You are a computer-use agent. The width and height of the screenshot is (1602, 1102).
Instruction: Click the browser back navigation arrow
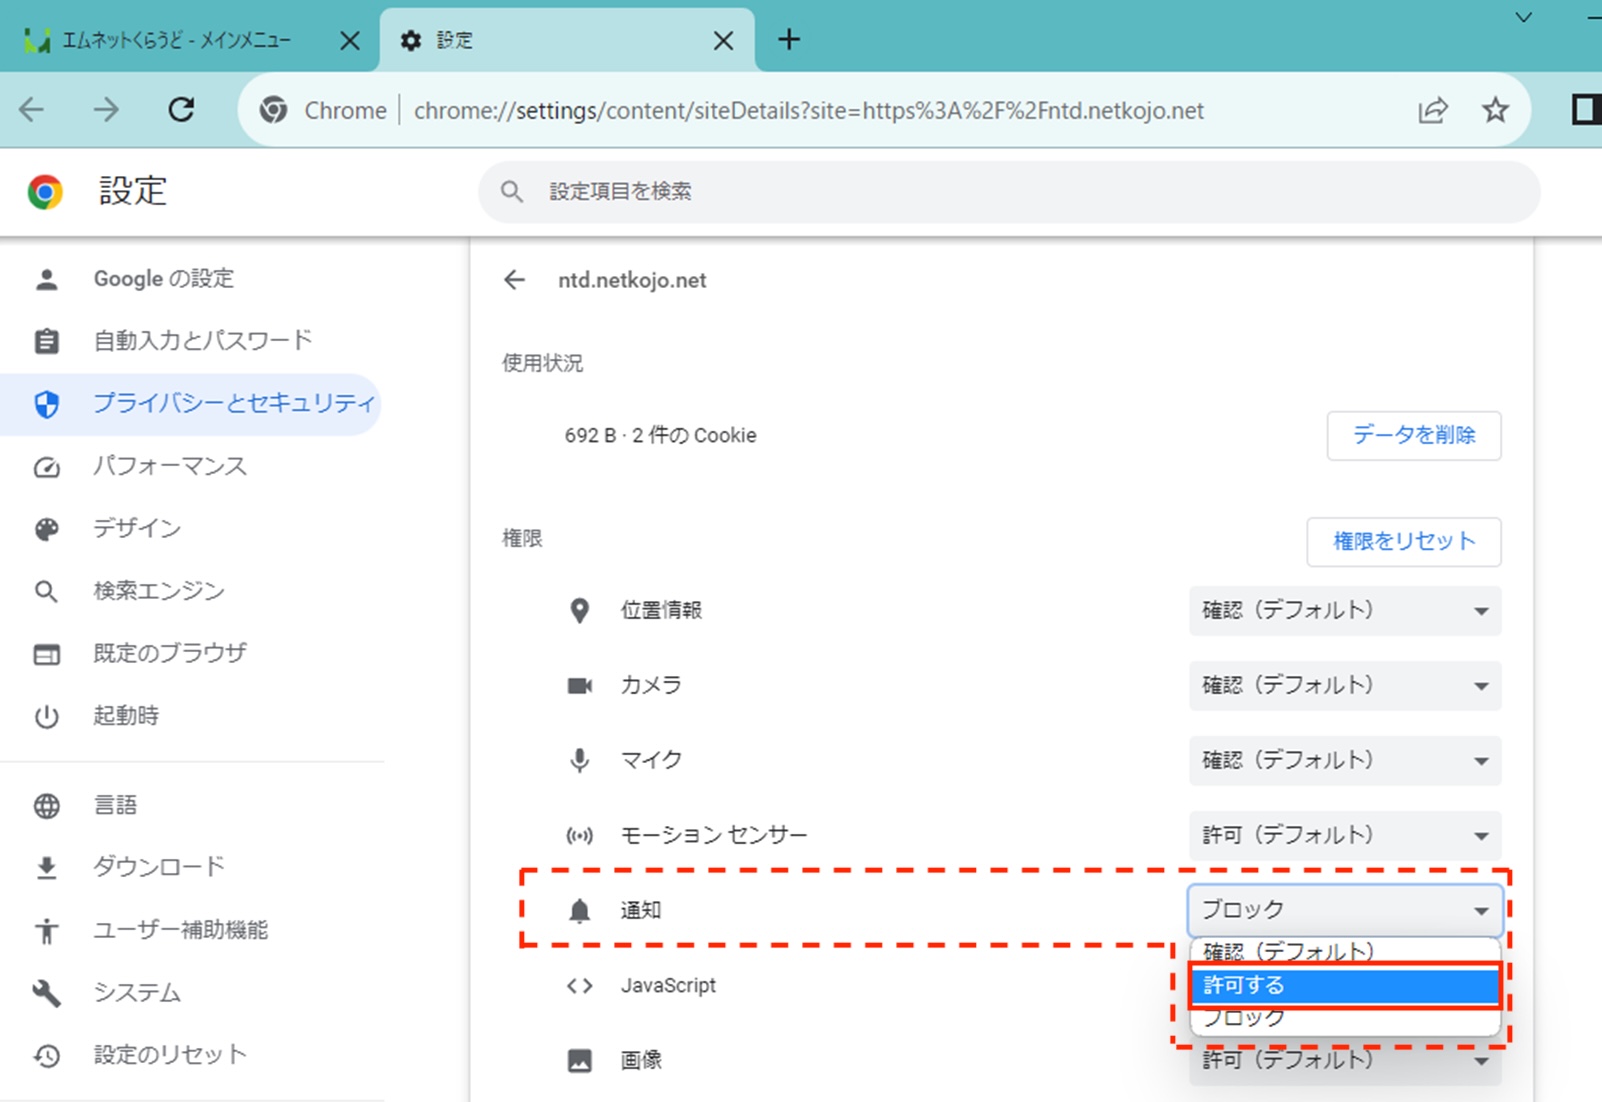coord(33,109)
